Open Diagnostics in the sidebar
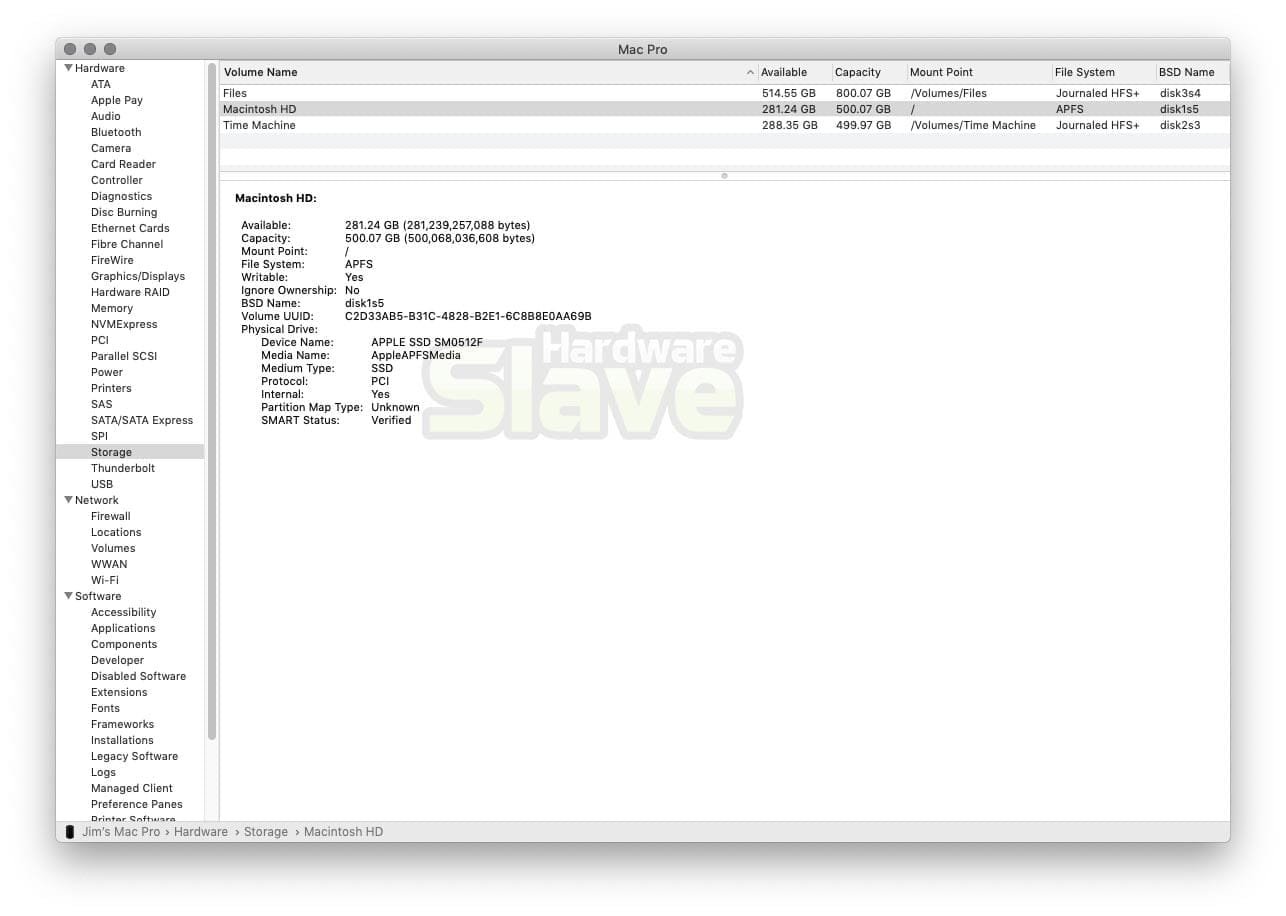Screen dimensions: 1286x916 tap(121, 196)
